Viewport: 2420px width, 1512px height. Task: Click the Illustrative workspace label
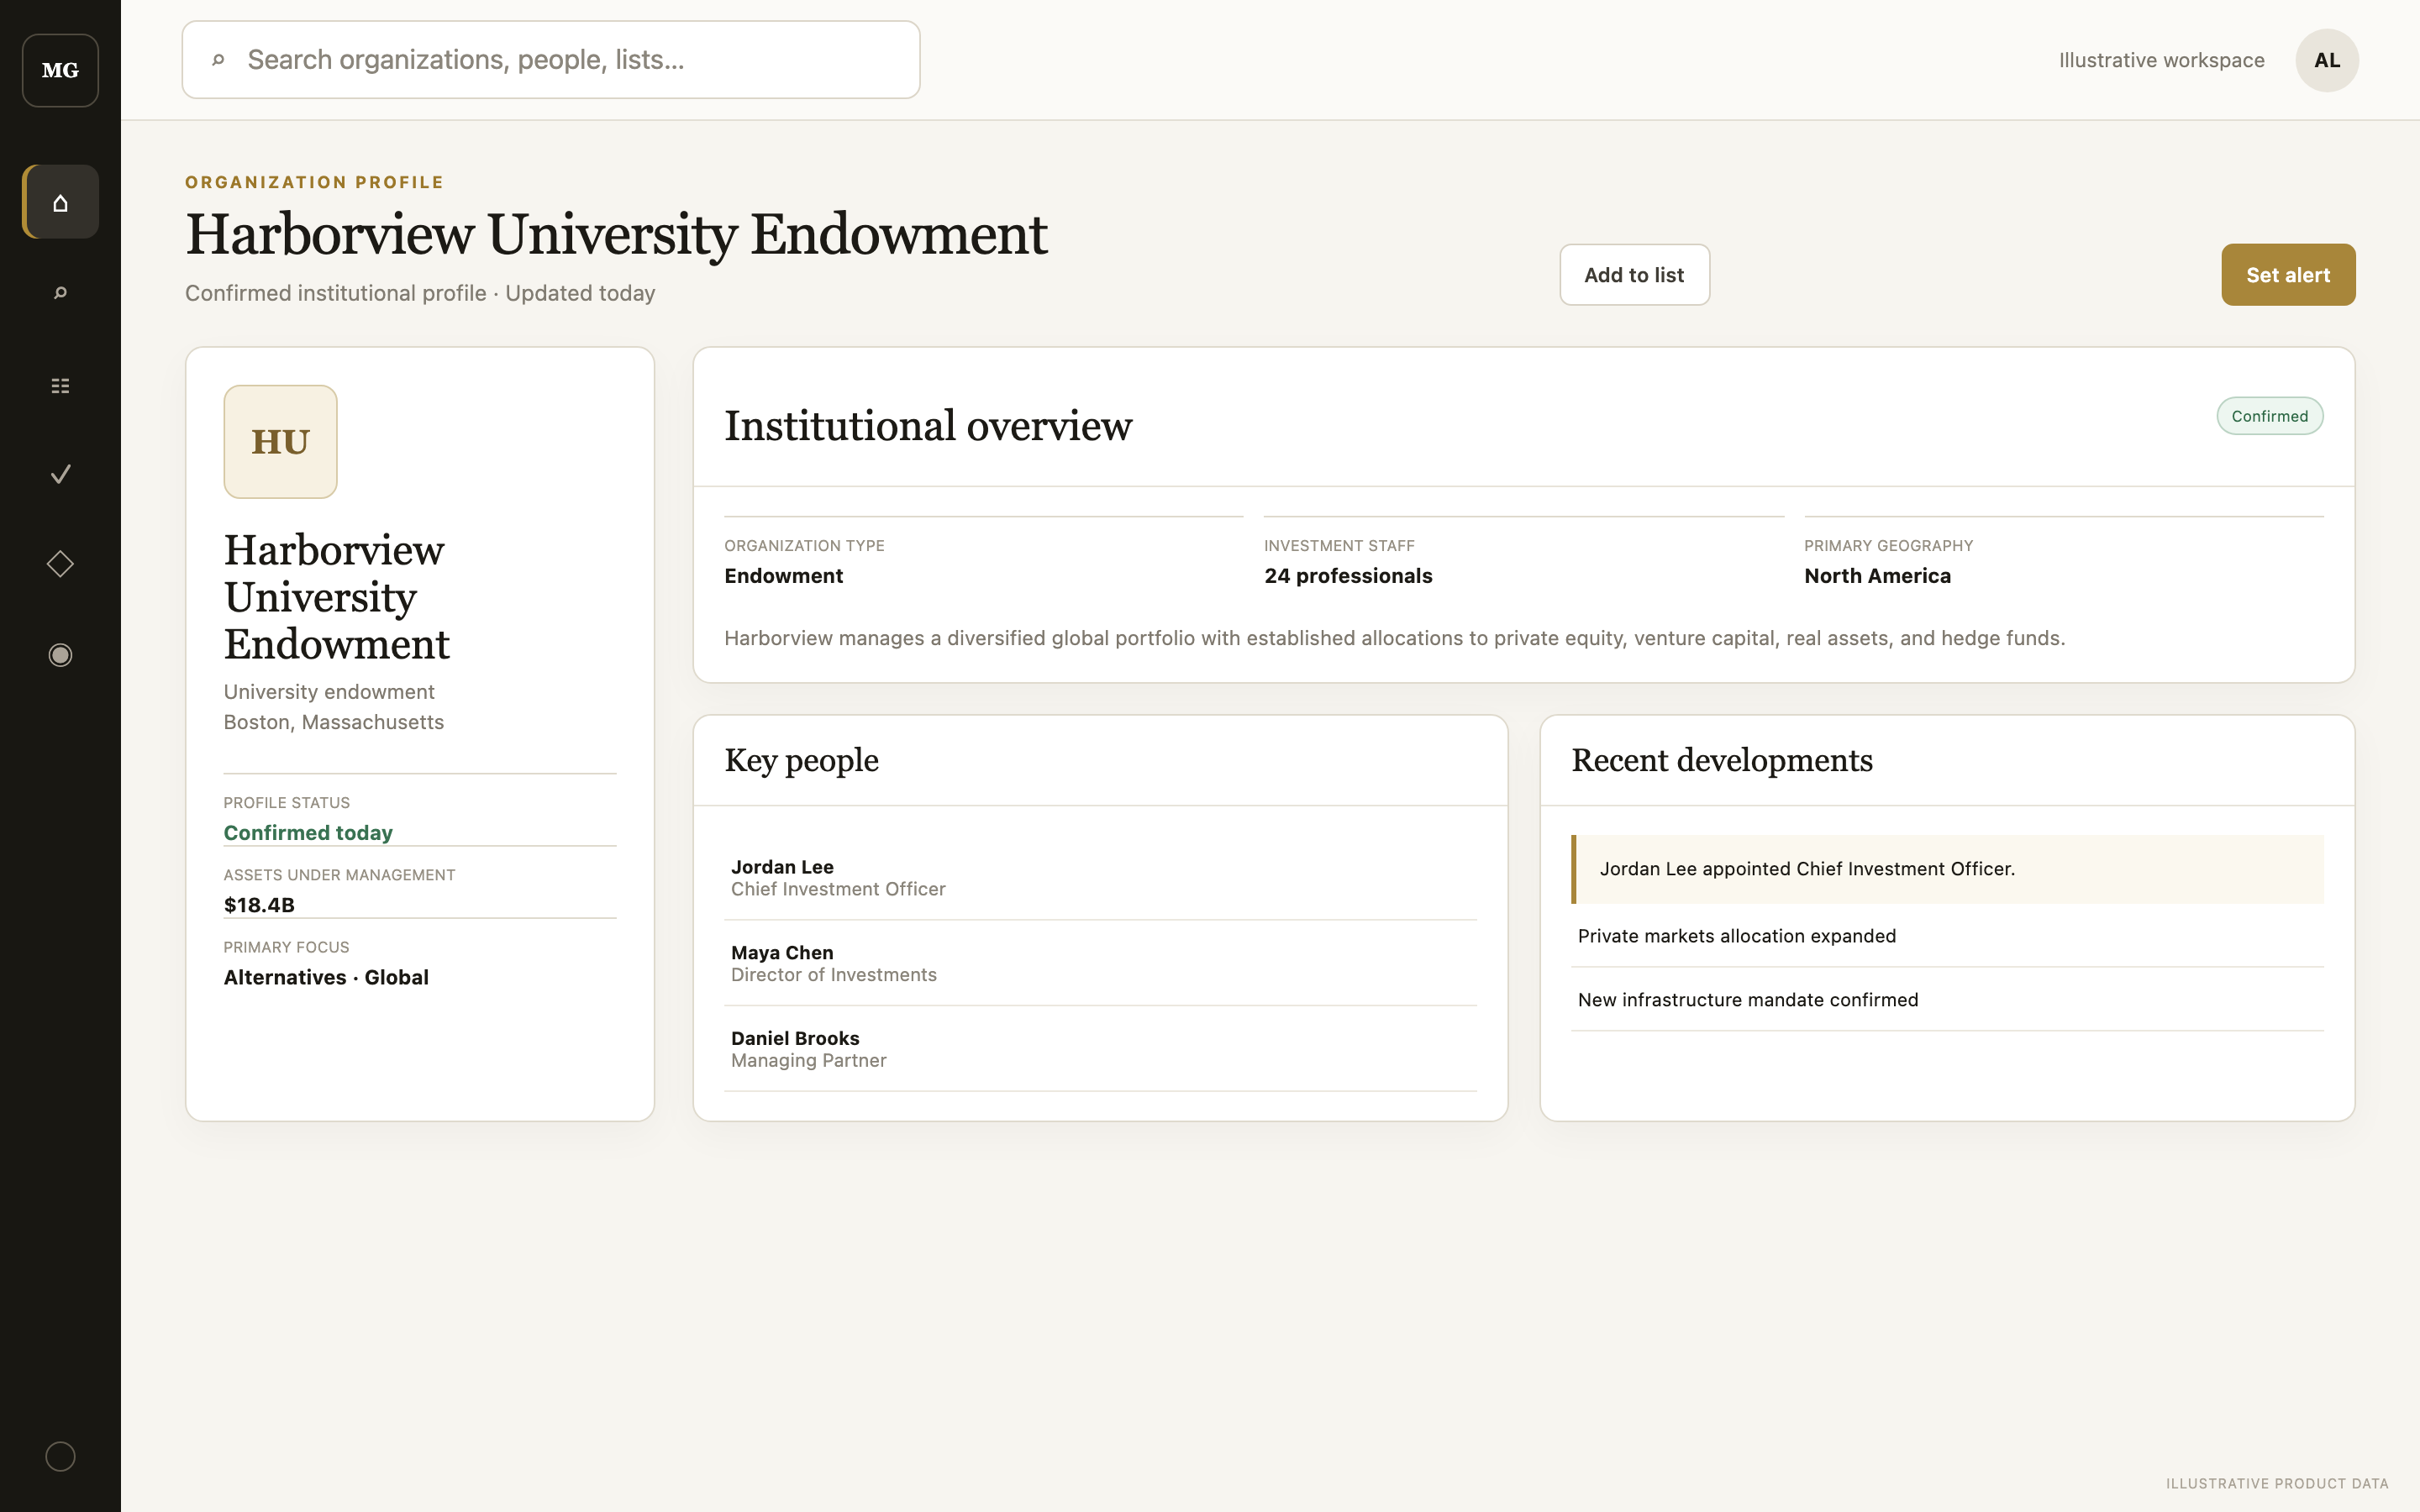[2161, 60]
